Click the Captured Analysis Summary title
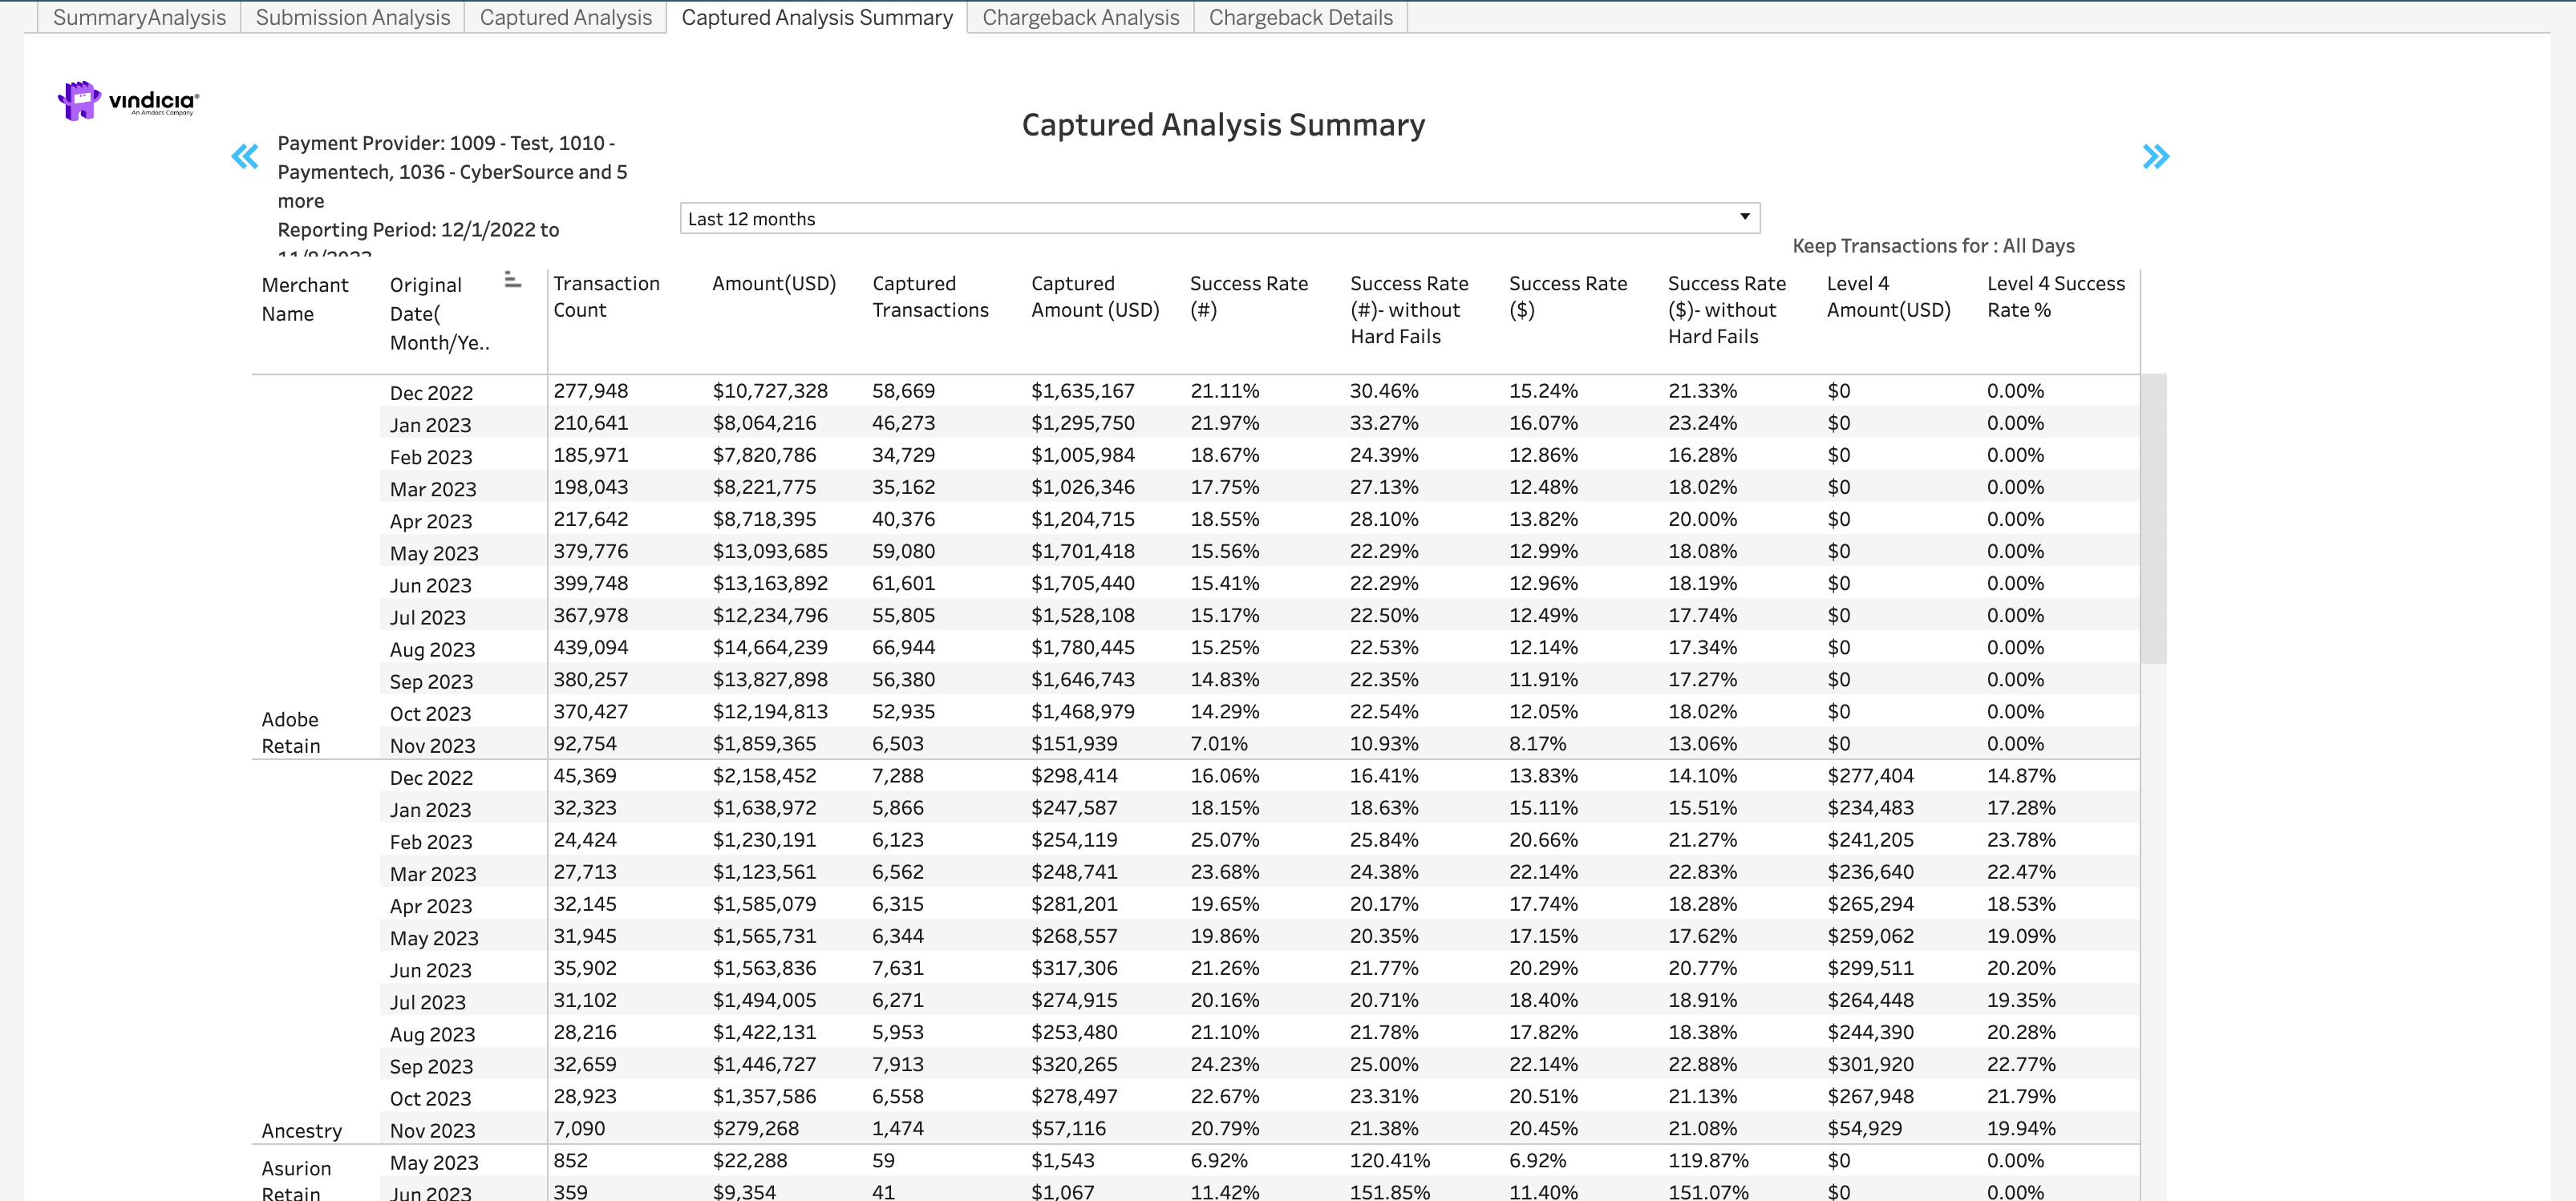The height and width of the screenshot is (1201, 2576). coord(1223,125)
